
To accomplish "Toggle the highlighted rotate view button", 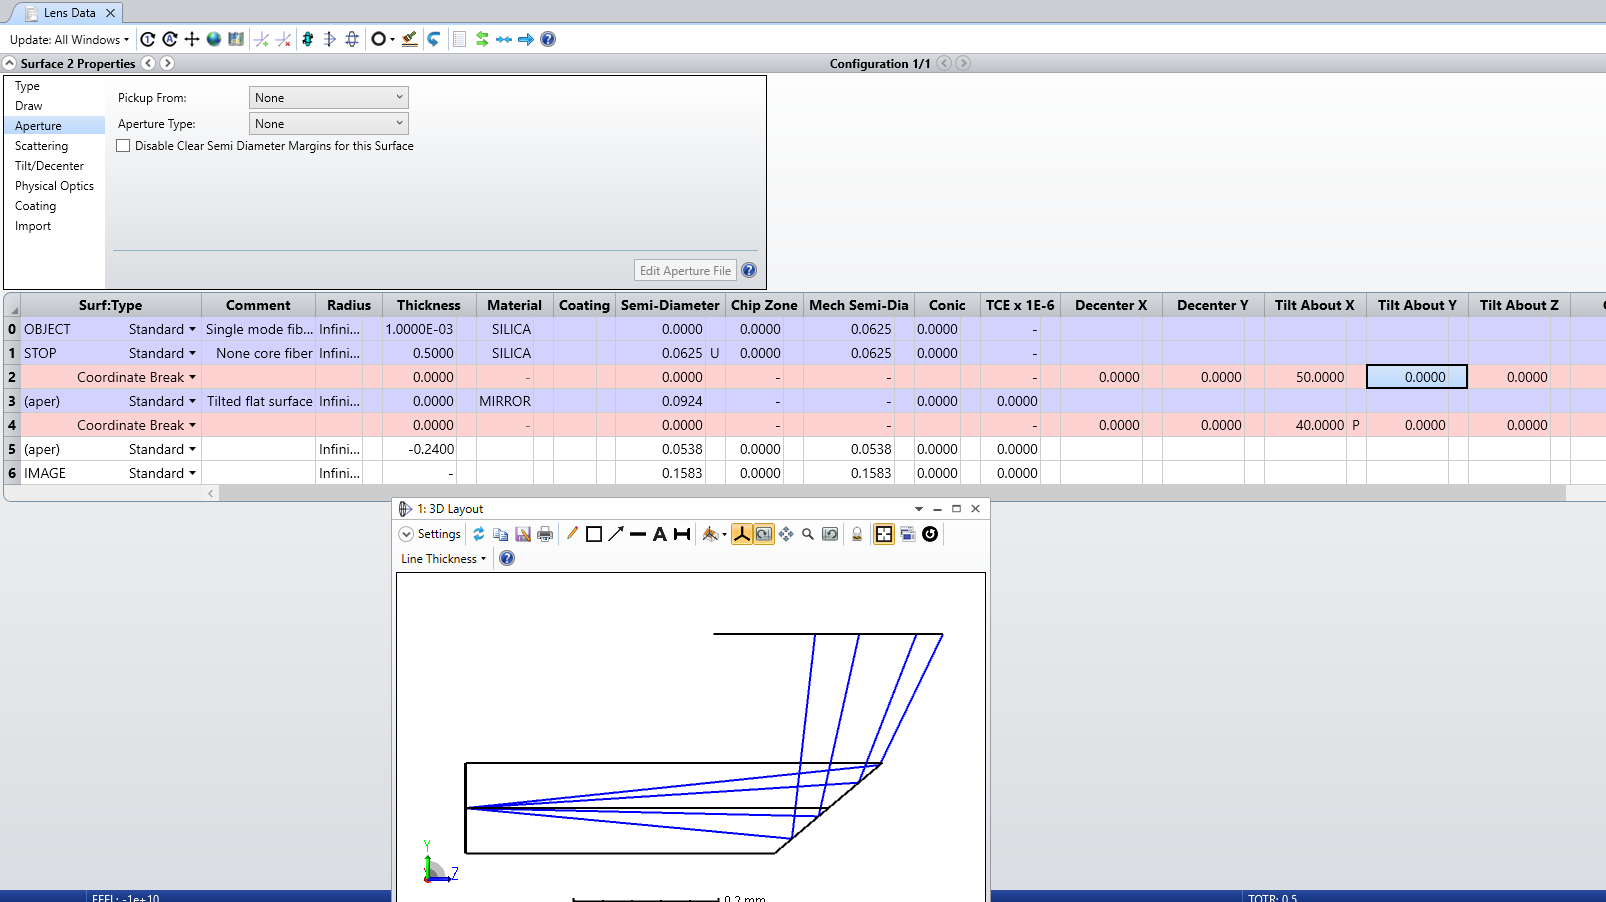I will point(764,534).
